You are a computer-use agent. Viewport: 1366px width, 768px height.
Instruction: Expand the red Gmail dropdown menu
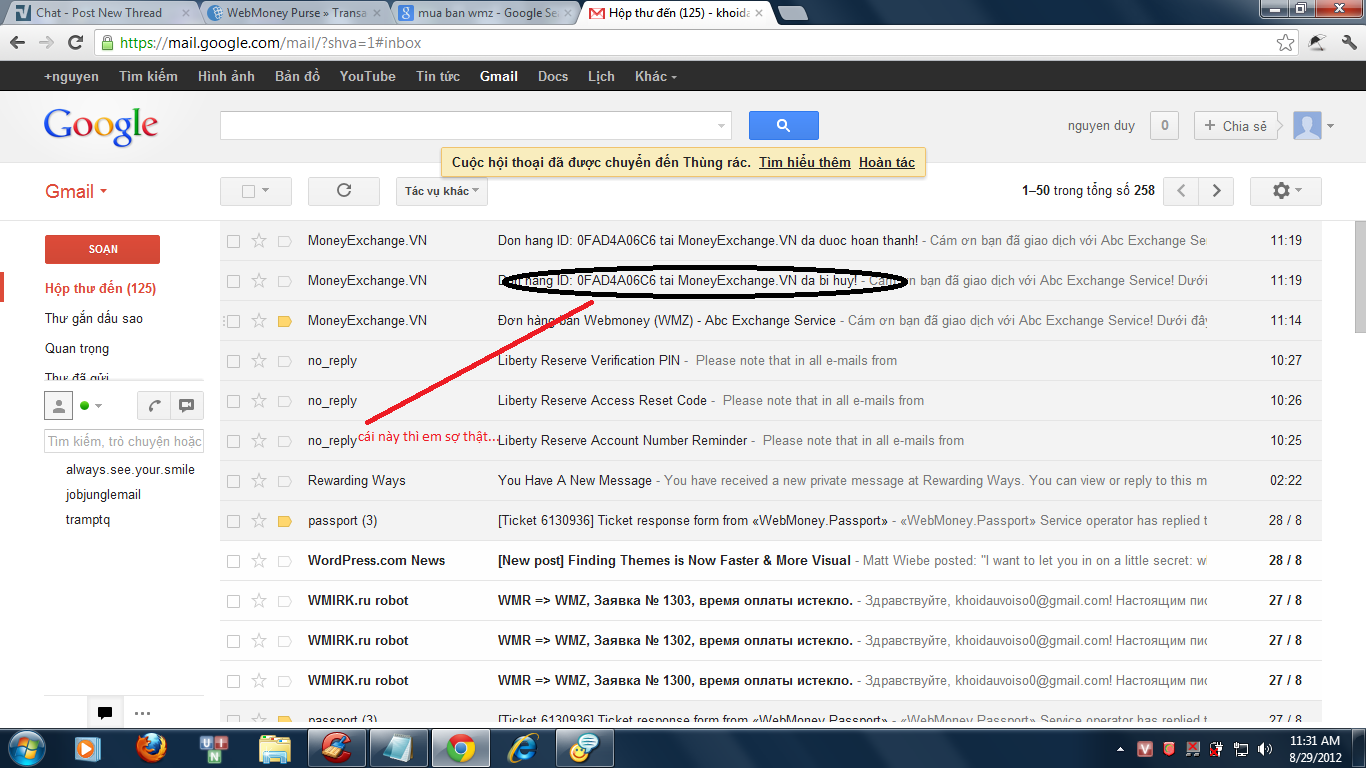point(76,191)
